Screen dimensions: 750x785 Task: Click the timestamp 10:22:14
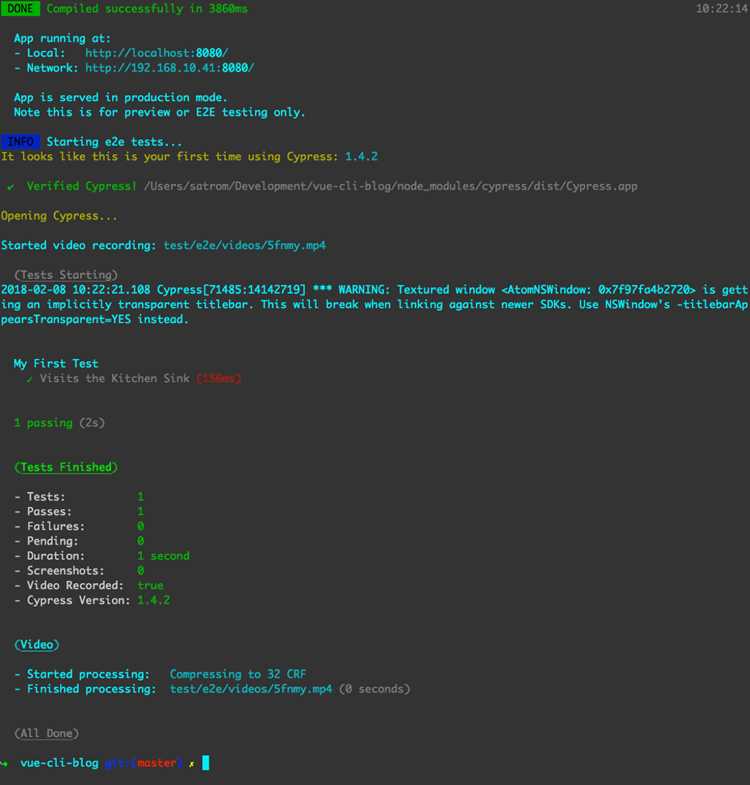click(x=722, y=9)
